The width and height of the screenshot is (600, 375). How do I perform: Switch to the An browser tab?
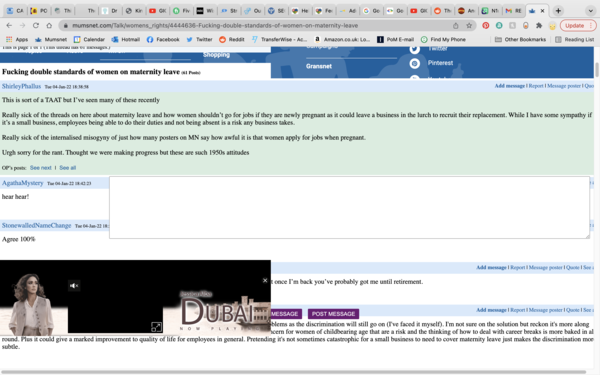466,11
